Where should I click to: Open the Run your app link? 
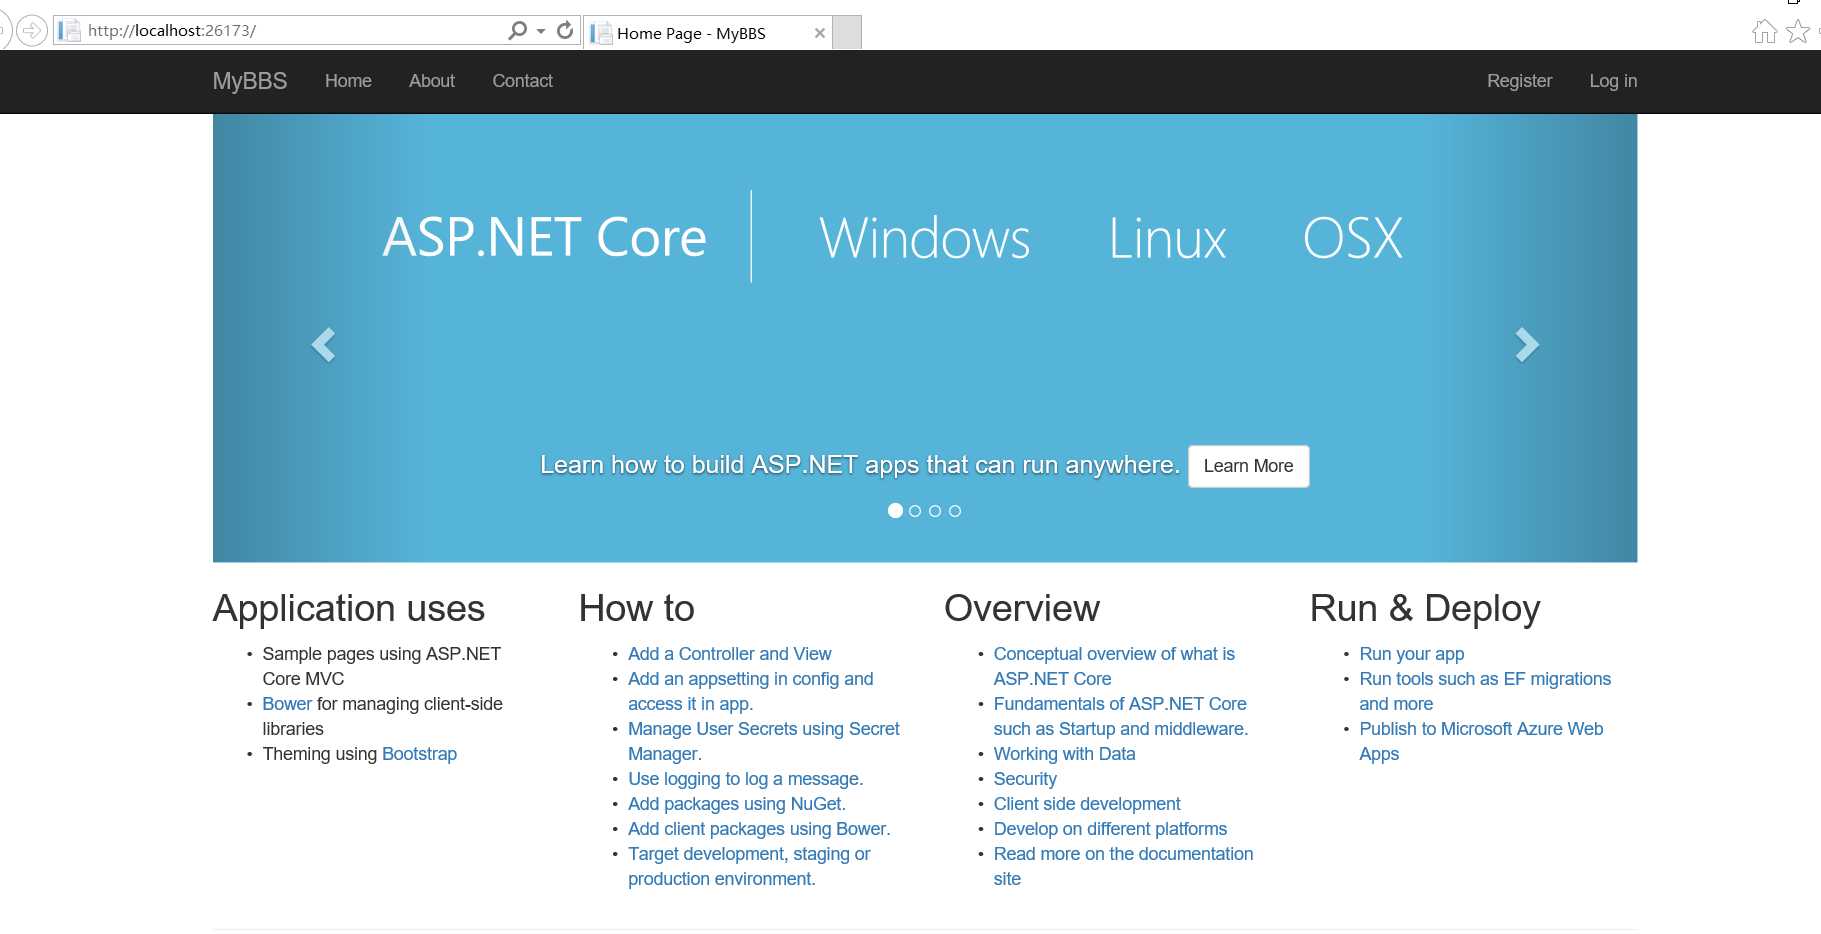1411,654
